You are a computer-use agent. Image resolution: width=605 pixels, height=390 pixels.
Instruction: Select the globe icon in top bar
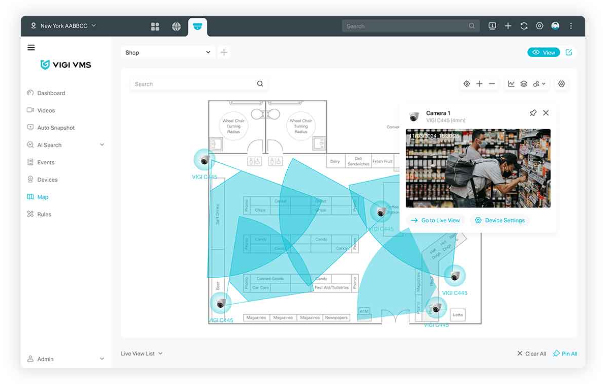tap(176, 26)
